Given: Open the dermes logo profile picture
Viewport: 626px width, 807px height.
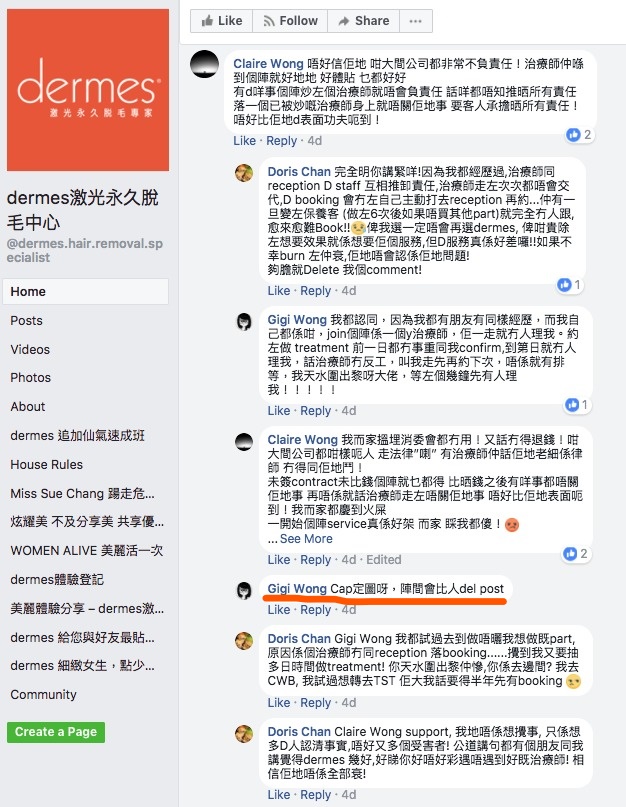Looking at the screenshot, I should click(88, 90).
